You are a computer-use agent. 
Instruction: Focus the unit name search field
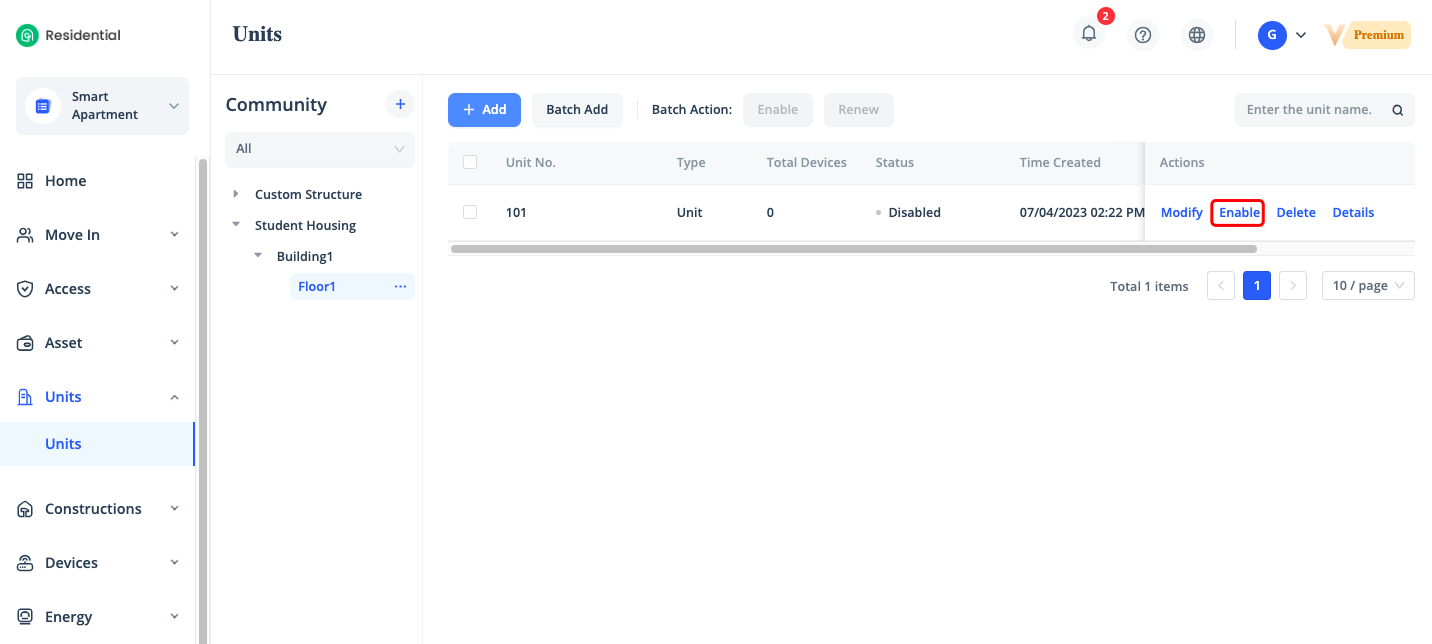click(x=1312, y=110)
